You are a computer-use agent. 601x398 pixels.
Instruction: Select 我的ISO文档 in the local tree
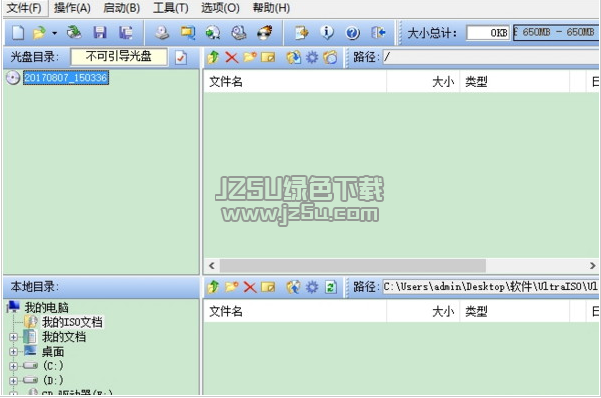(x=72, y=322)
